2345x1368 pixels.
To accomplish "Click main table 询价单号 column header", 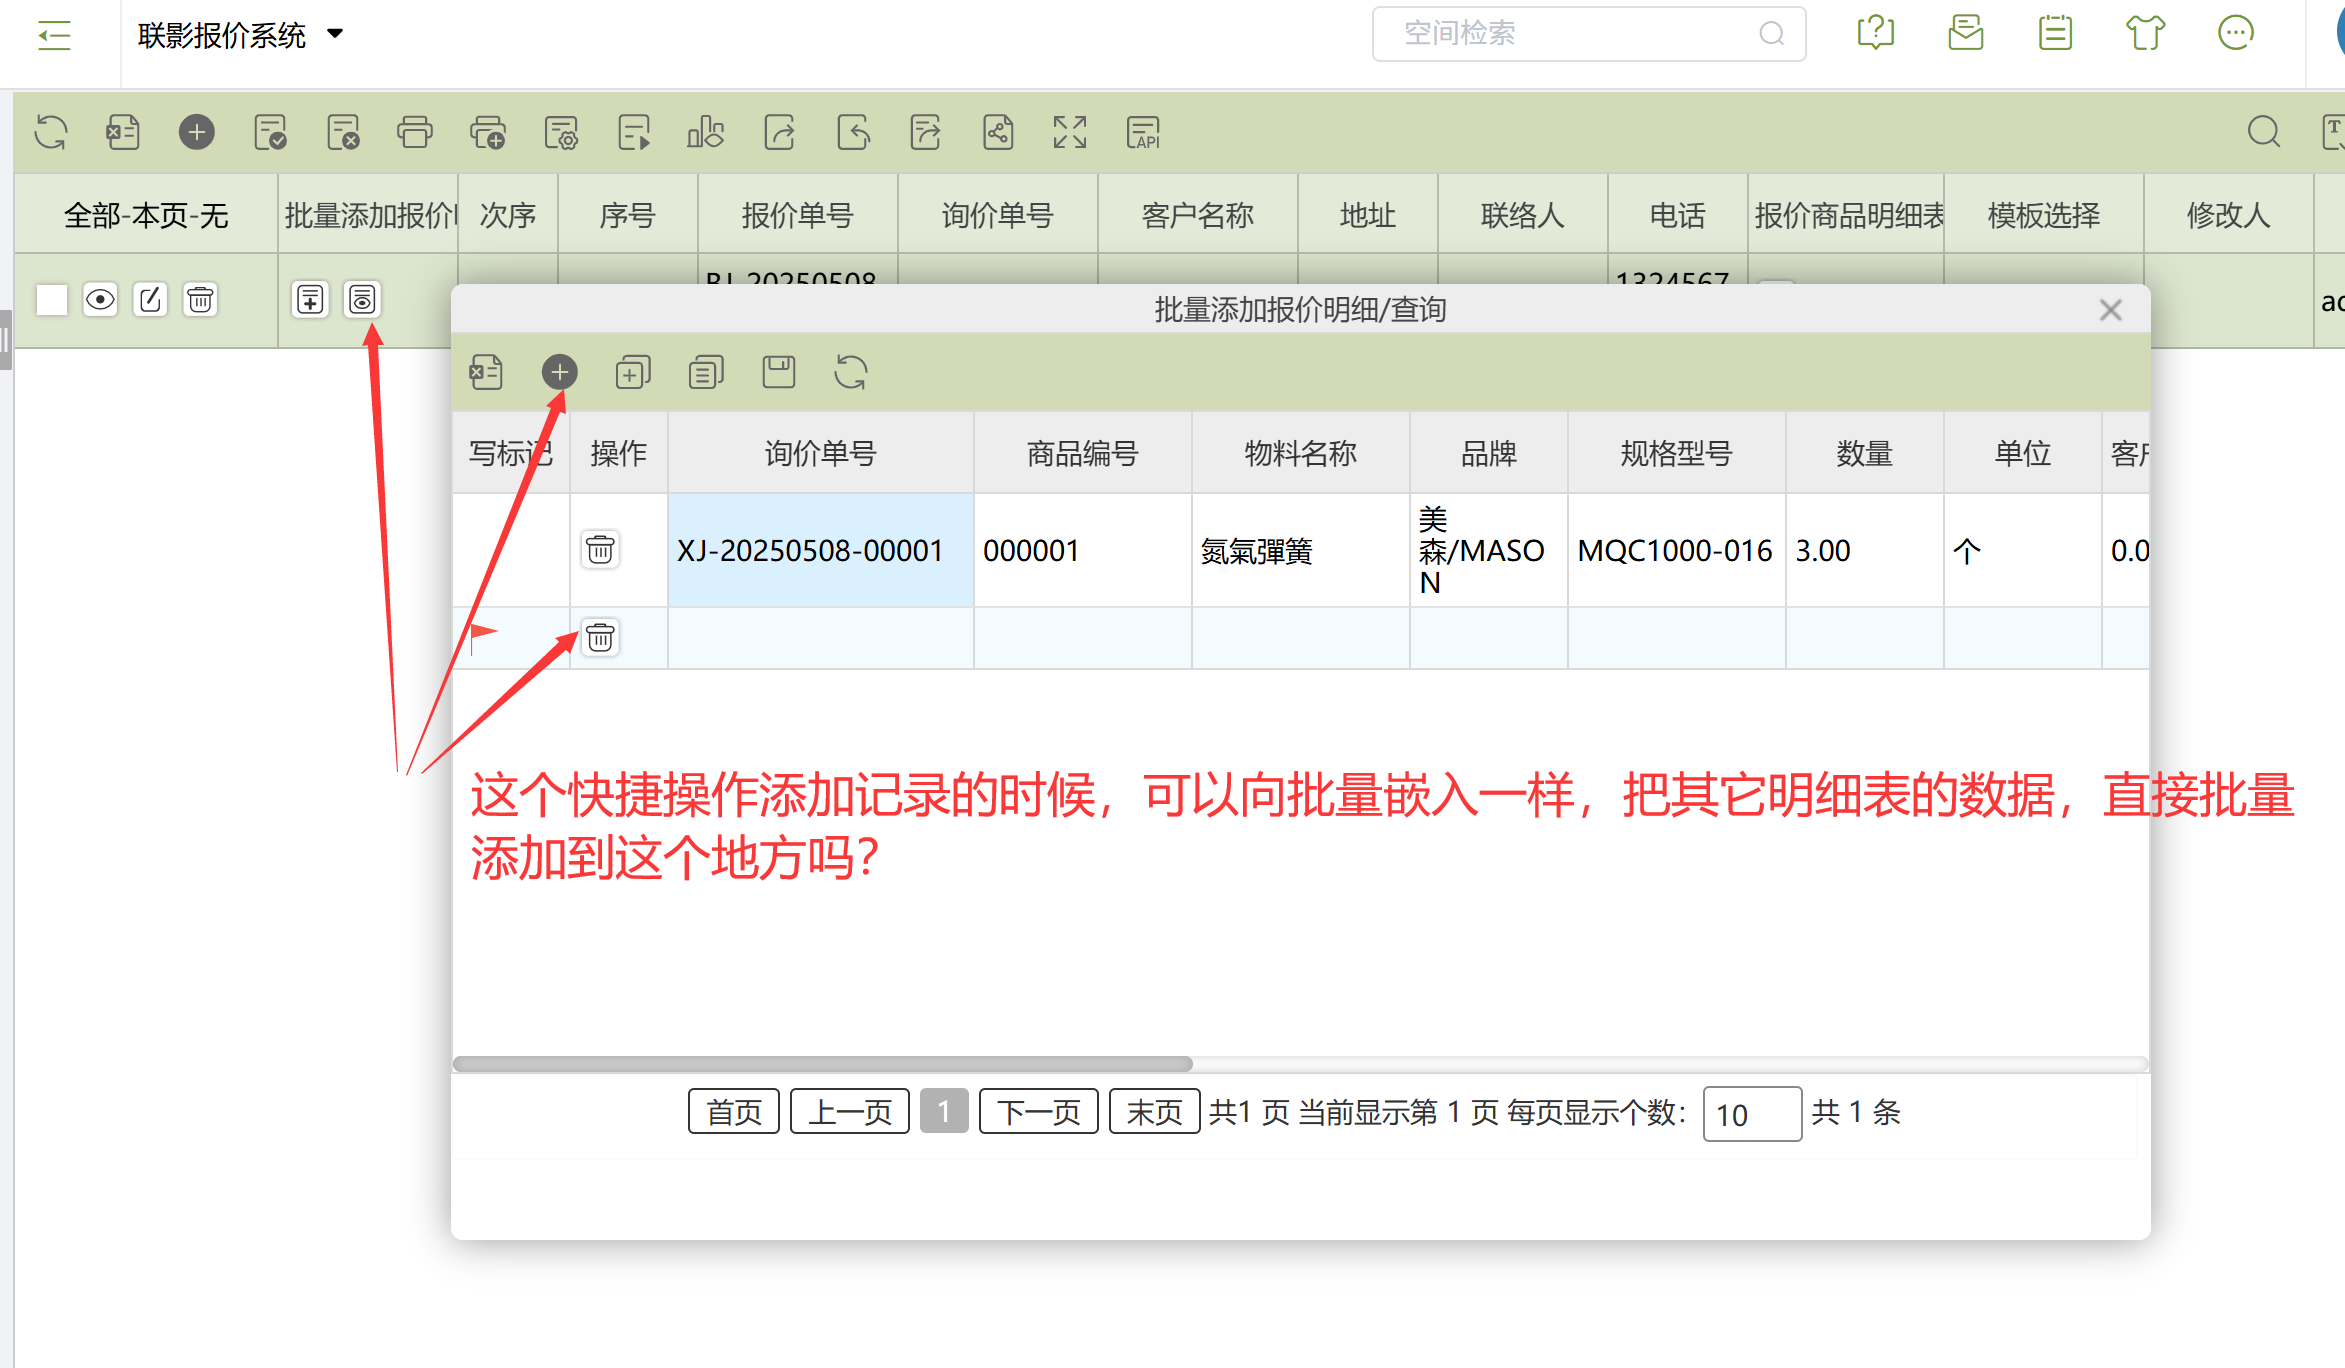I will click(998, 215).
